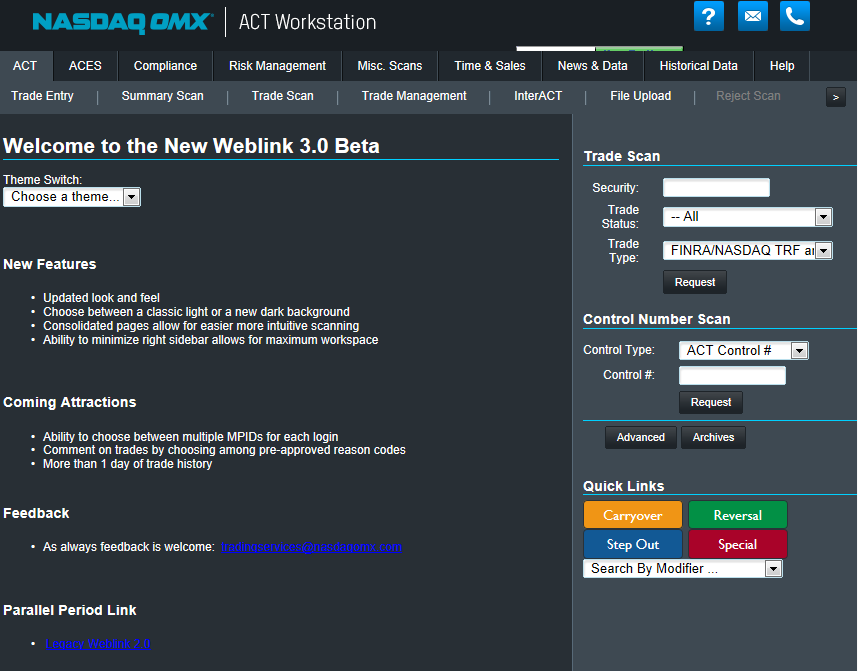
Task: Click the red Special quick link
Action: click(738, 544)
